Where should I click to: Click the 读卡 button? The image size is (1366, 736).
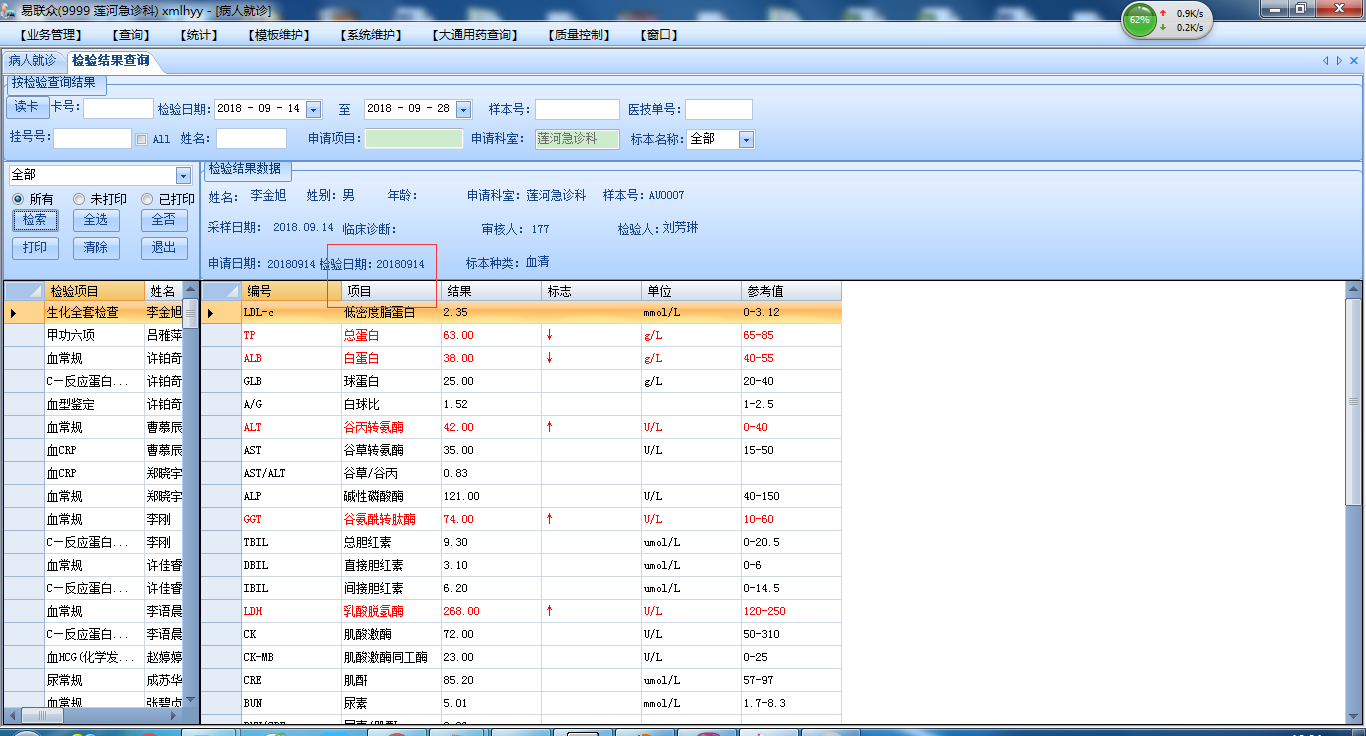(x=26, y=107)
